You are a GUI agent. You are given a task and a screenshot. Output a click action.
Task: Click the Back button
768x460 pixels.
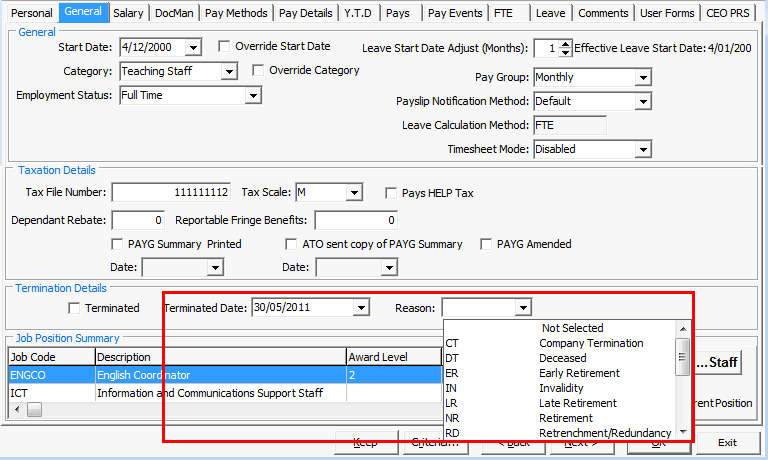(514, 444)
